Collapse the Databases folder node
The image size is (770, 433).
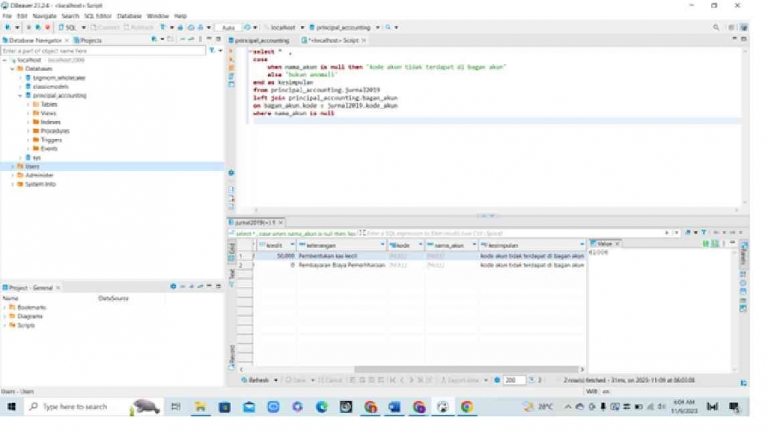tap(13, 69)
